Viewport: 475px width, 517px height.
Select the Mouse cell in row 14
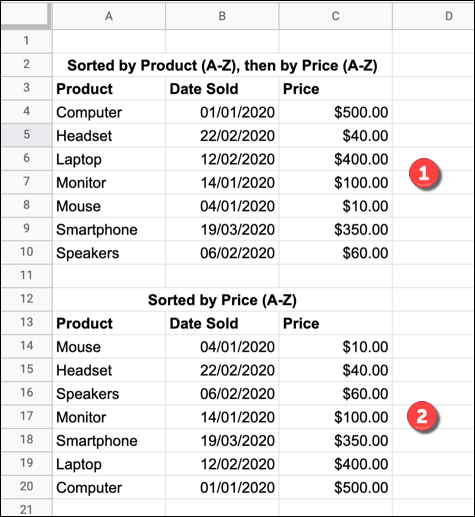pos(109,347)
